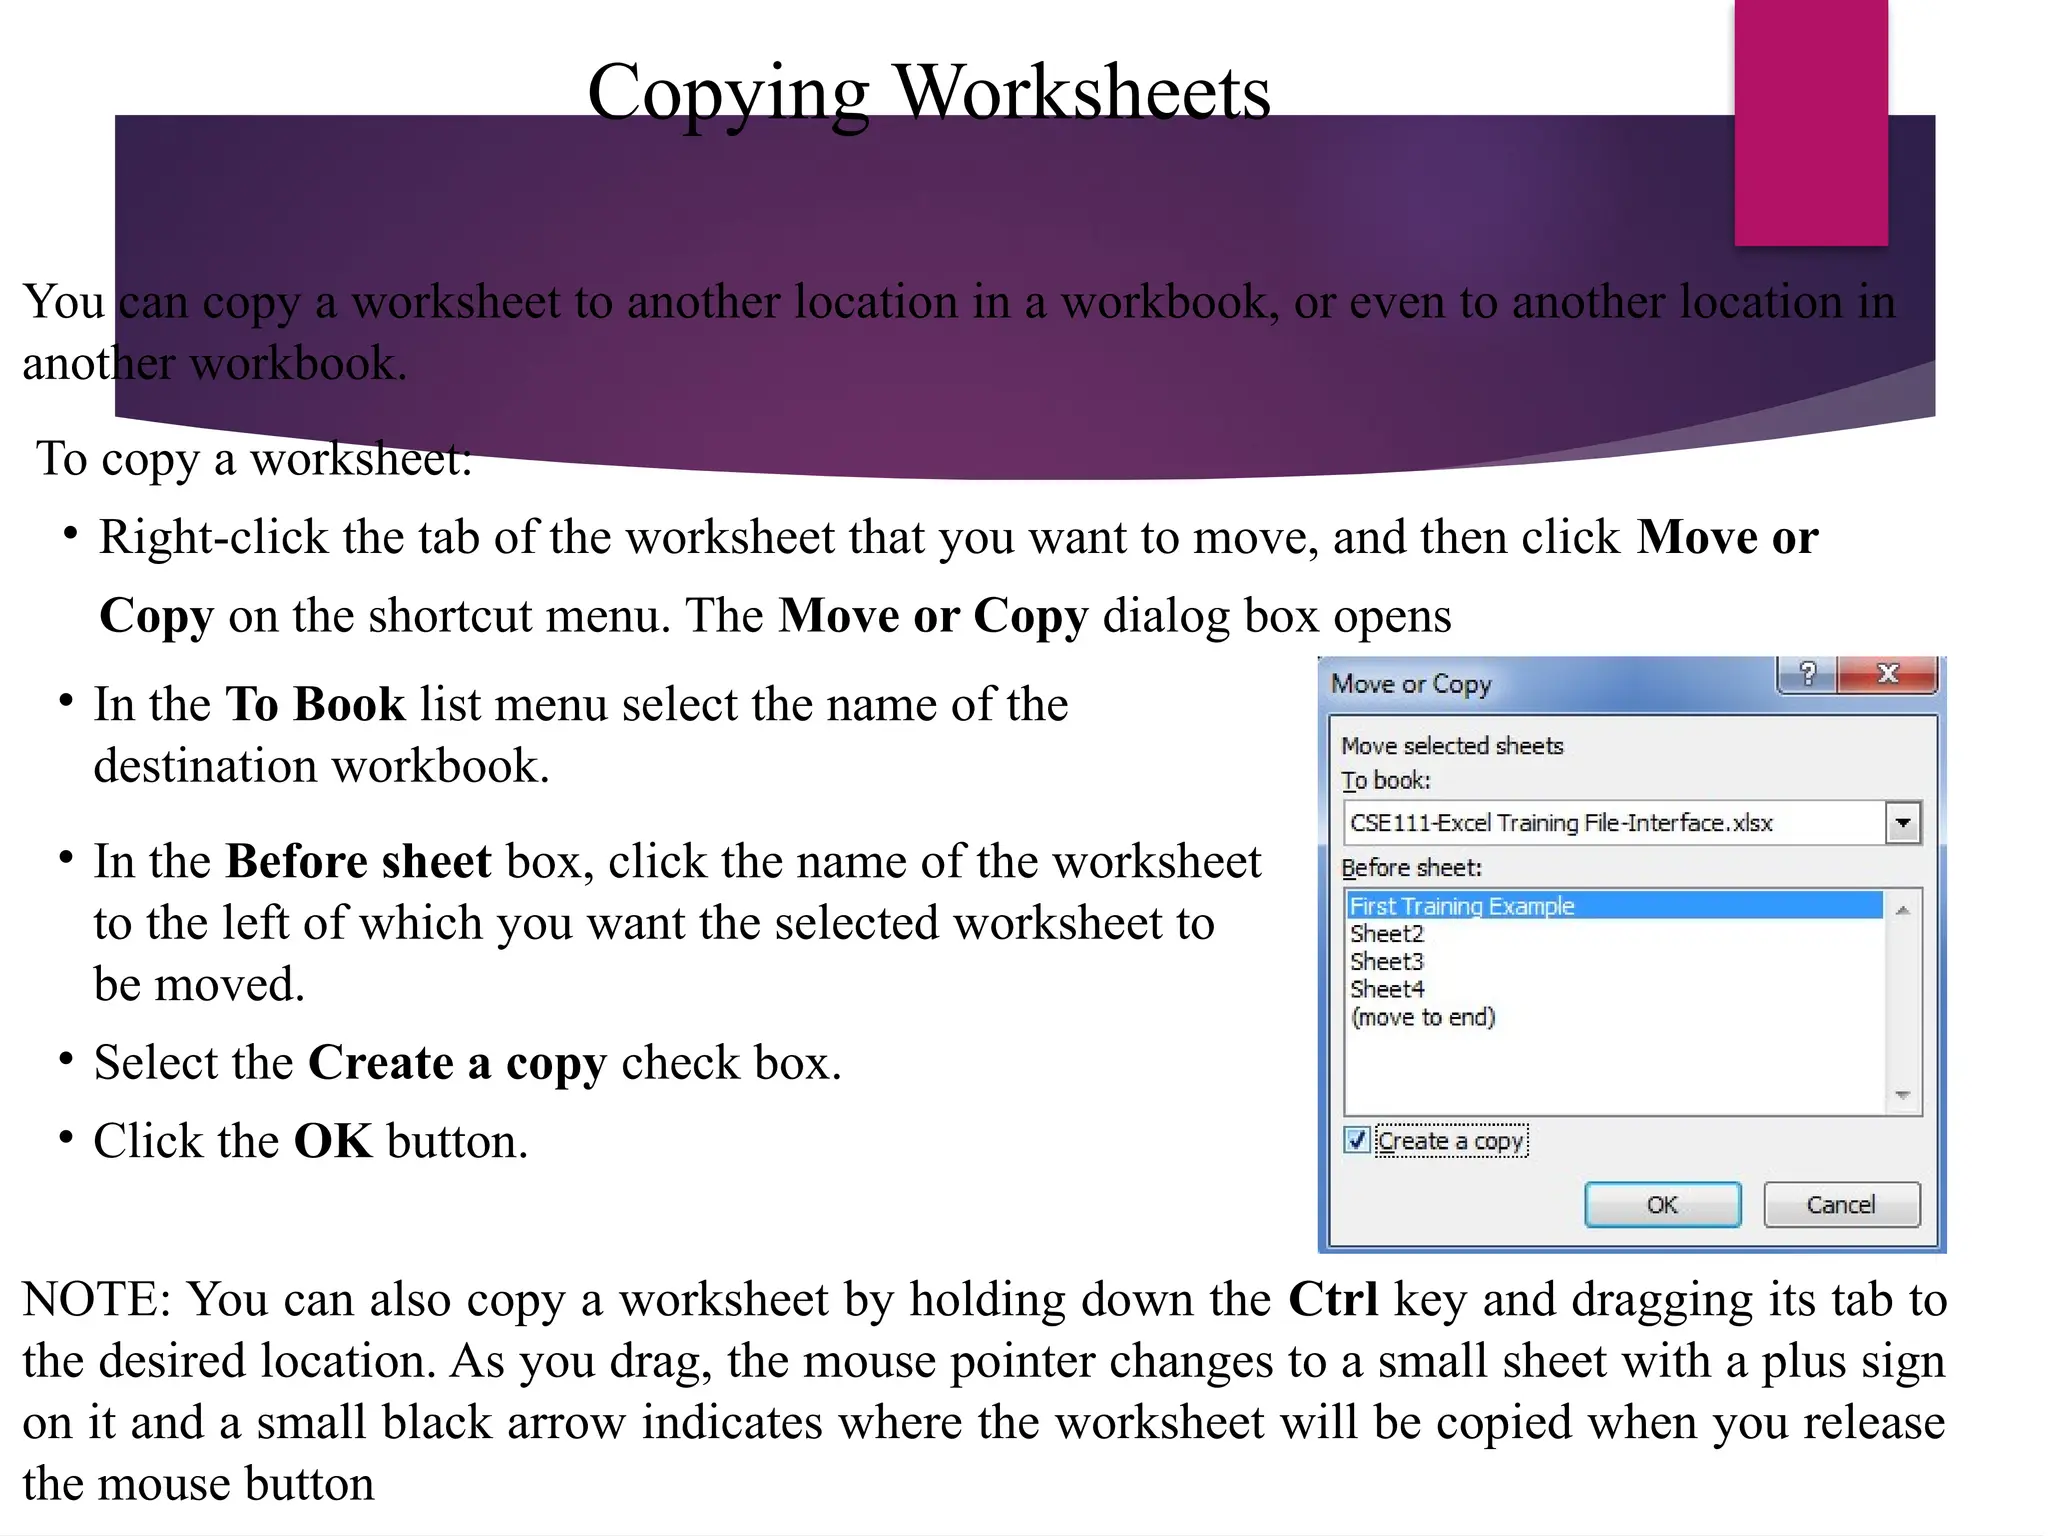2048x1536 pixels.
Task: Select Sheet2 in Before sheet list
Action: click(1387, 934)
